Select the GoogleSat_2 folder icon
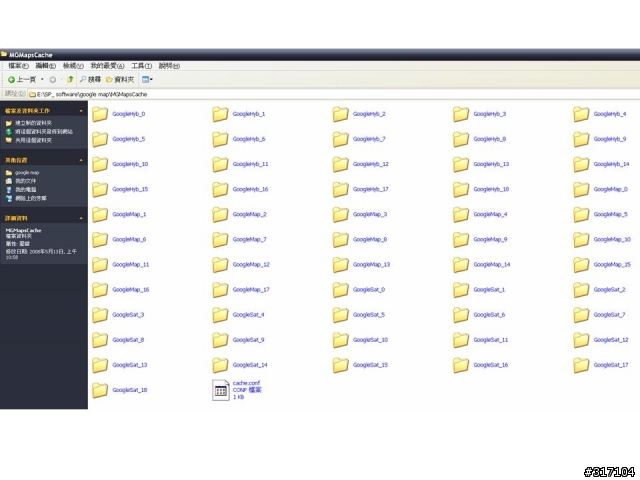Viewport: 640px width, 480px height. [581, 290]
